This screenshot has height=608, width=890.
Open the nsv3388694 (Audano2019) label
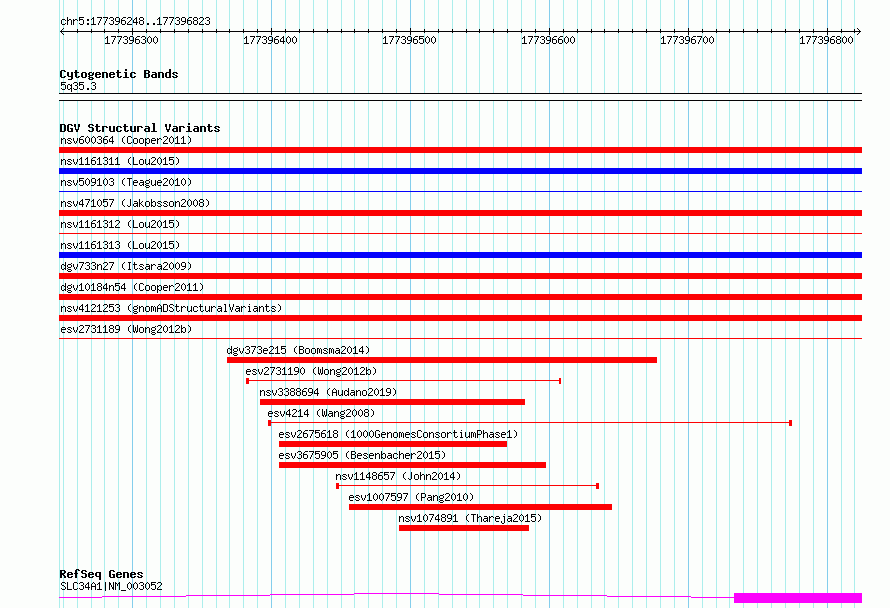328,392
